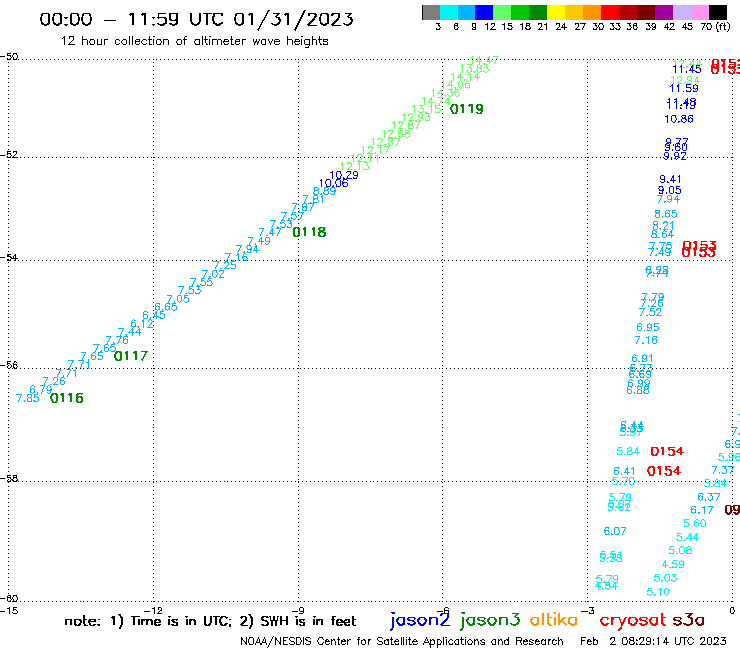
Task: Click the wave height value 6.07
Action: tap(615, 532)
